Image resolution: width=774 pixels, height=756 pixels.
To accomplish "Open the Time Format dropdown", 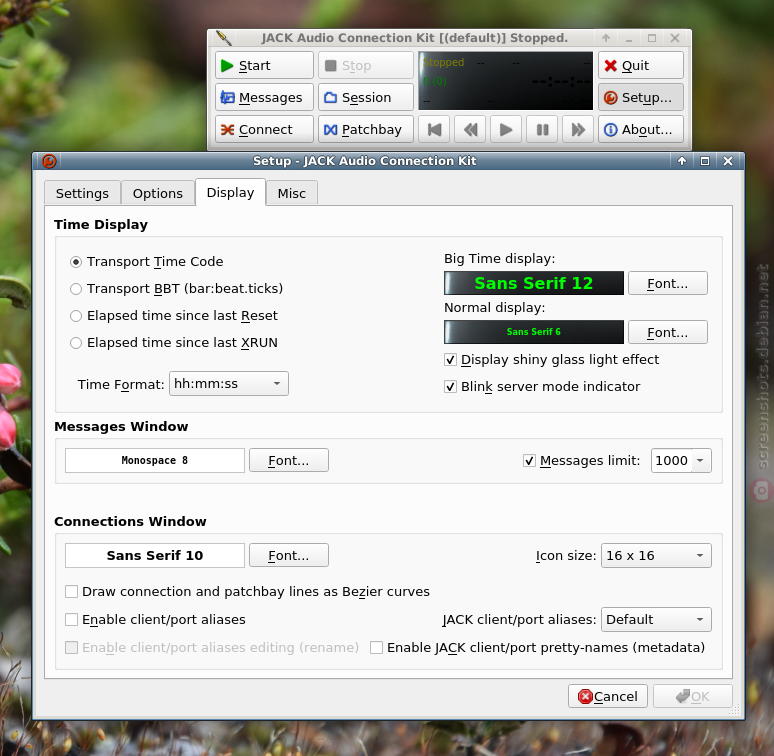I will (229, 383).
